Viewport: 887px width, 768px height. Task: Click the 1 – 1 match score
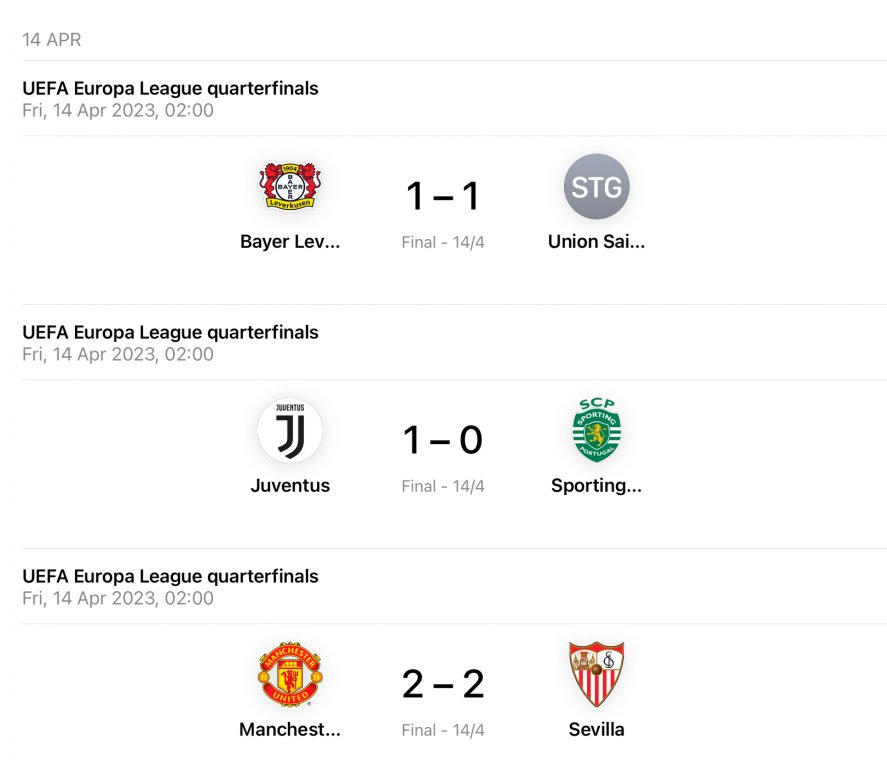pyautogui.click(x=443, y=197)
